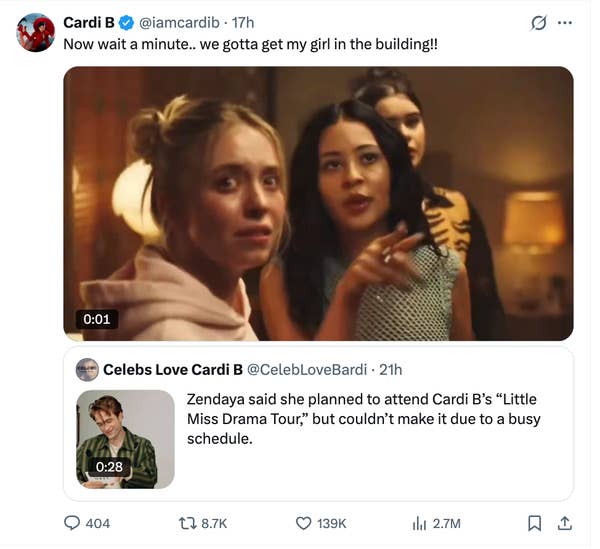The image size is (600, 549).
Task: Click the @CelebLoveBardi handle
Action: (x=306, y=370)
